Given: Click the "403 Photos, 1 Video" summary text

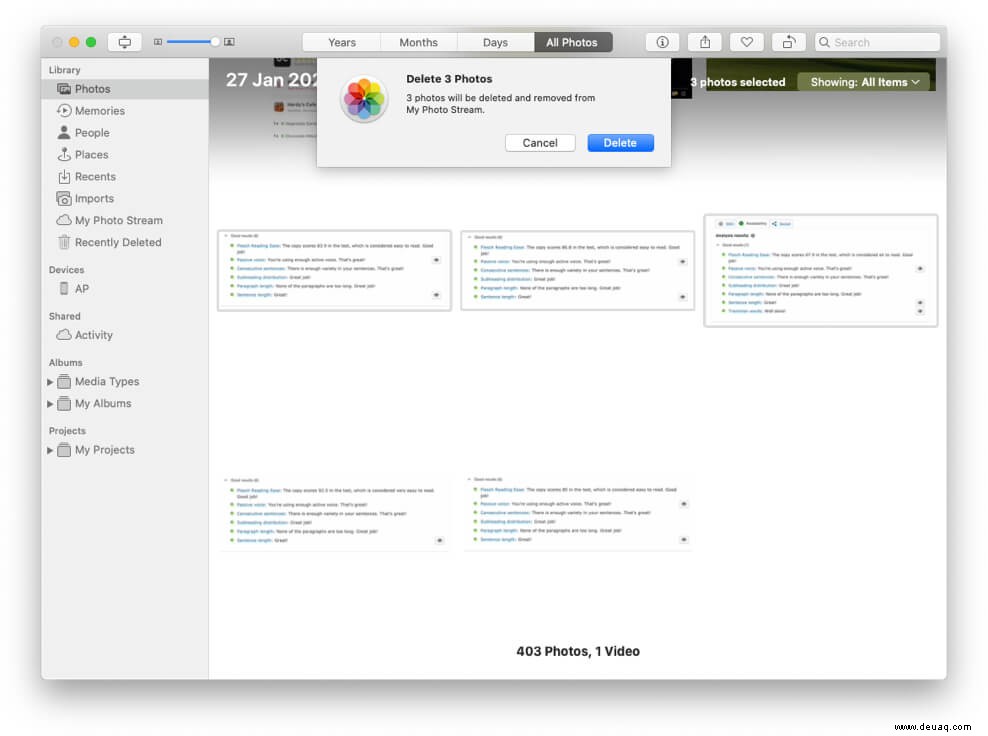Looking at the screenshot, I should 578,652.
